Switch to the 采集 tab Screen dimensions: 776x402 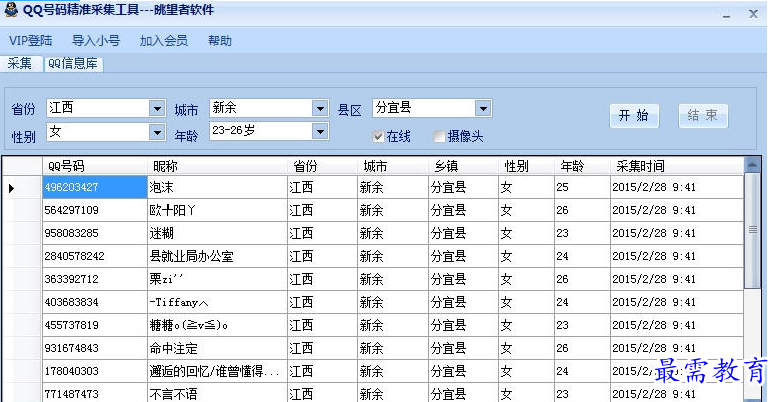[x=20, y=63]
